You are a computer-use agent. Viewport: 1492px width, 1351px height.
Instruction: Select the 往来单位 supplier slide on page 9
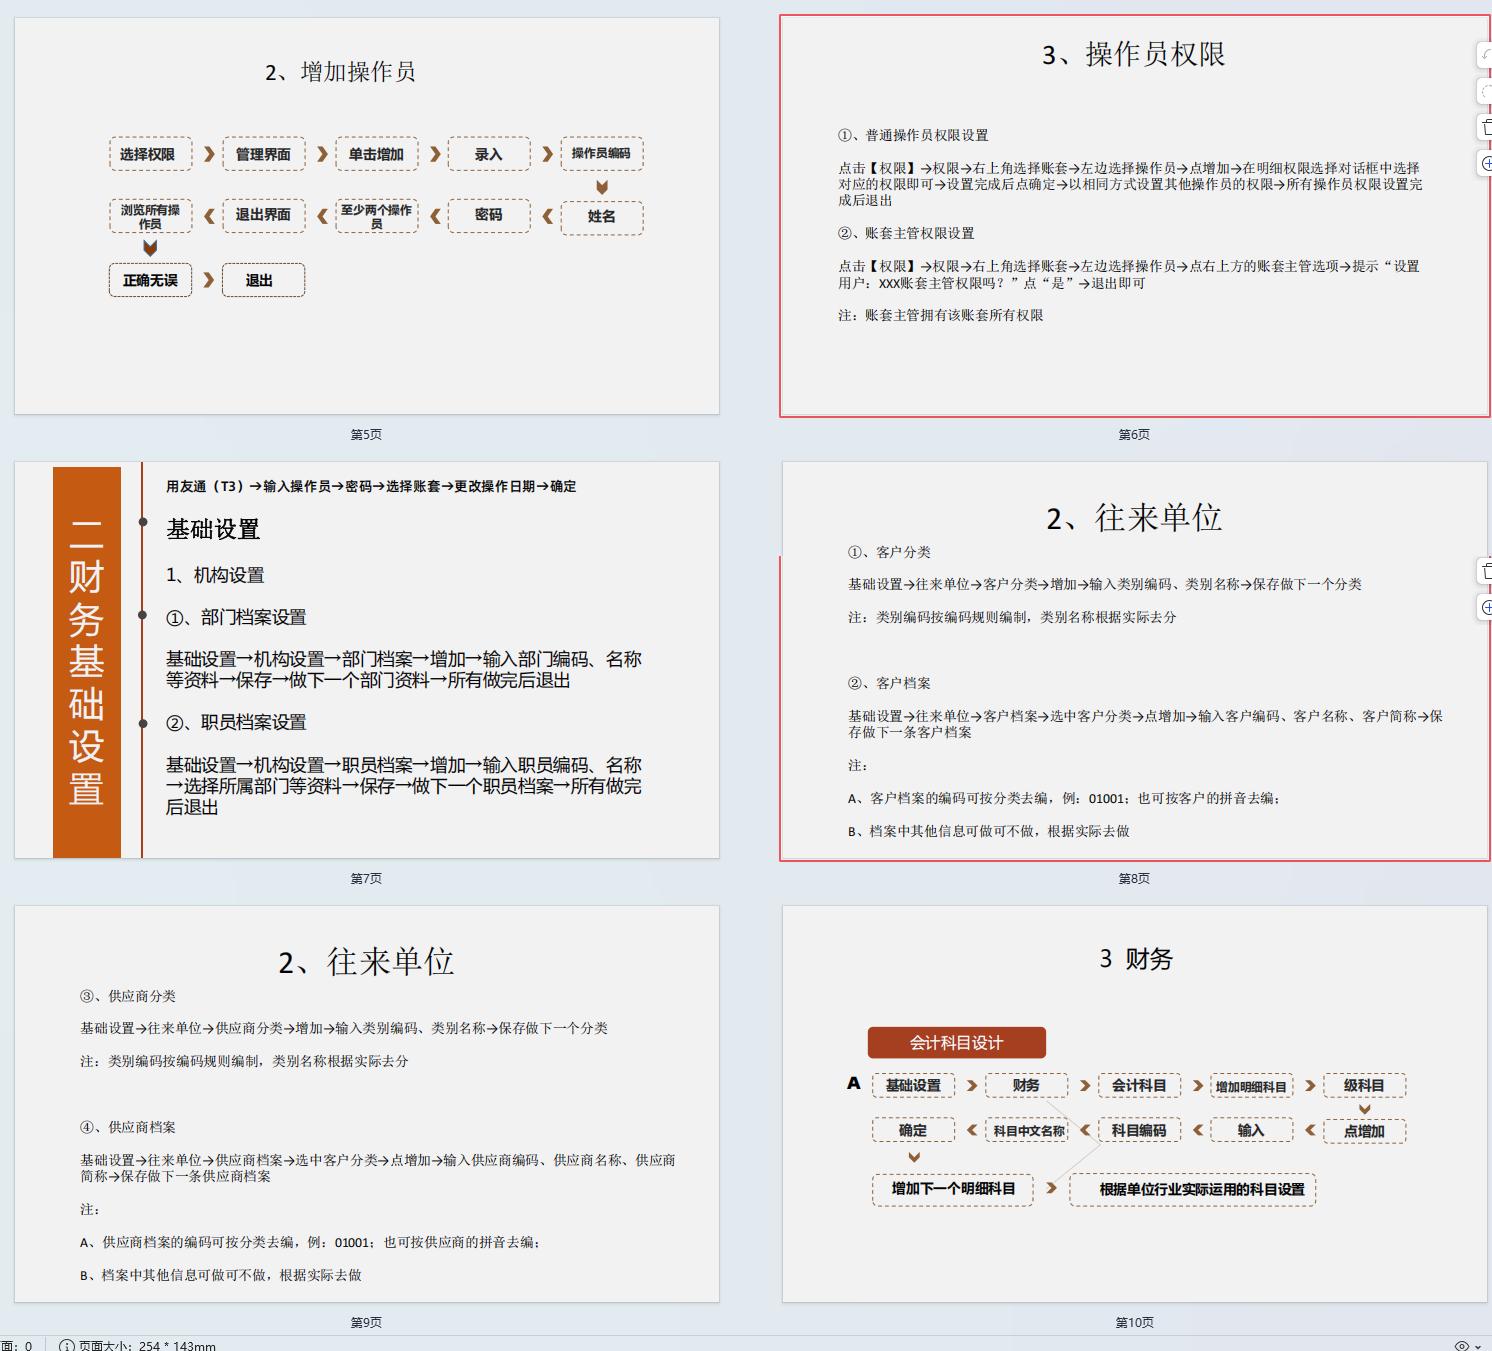(x=366, y=1110)
